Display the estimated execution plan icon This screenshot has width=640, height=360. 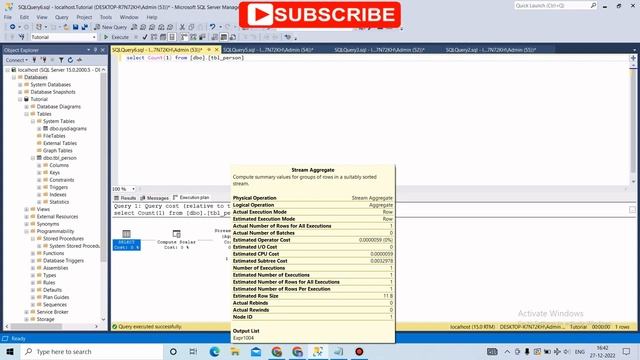click(154, 37)
